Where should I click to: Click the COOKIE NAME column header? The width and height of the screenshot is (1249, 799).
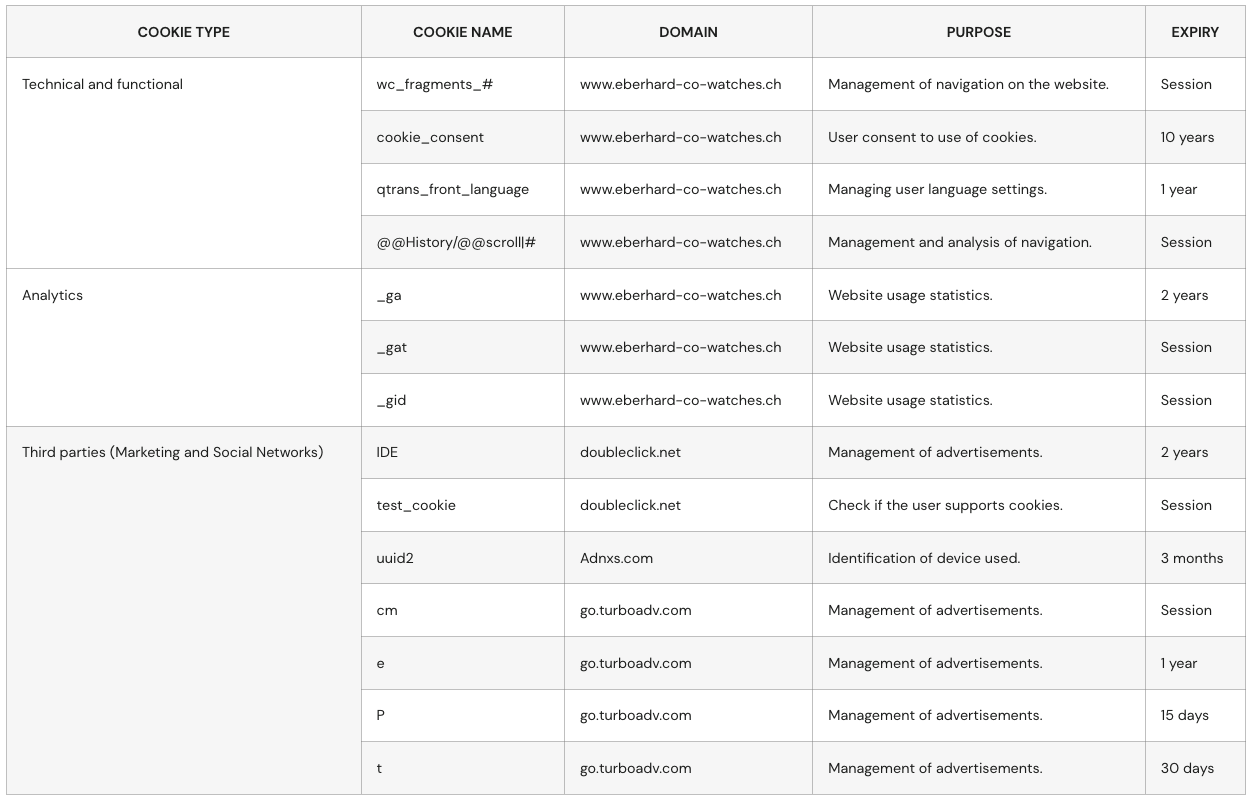(462, 32)
